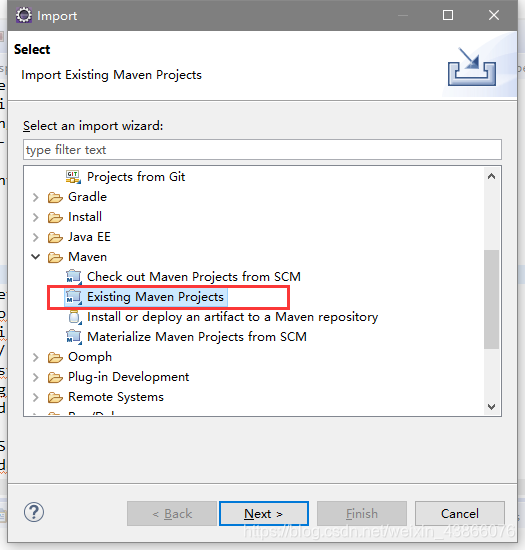The width and height of the screenshot is (525, 550).
Task: Close the Import dialog
Action: click(494, 15)
